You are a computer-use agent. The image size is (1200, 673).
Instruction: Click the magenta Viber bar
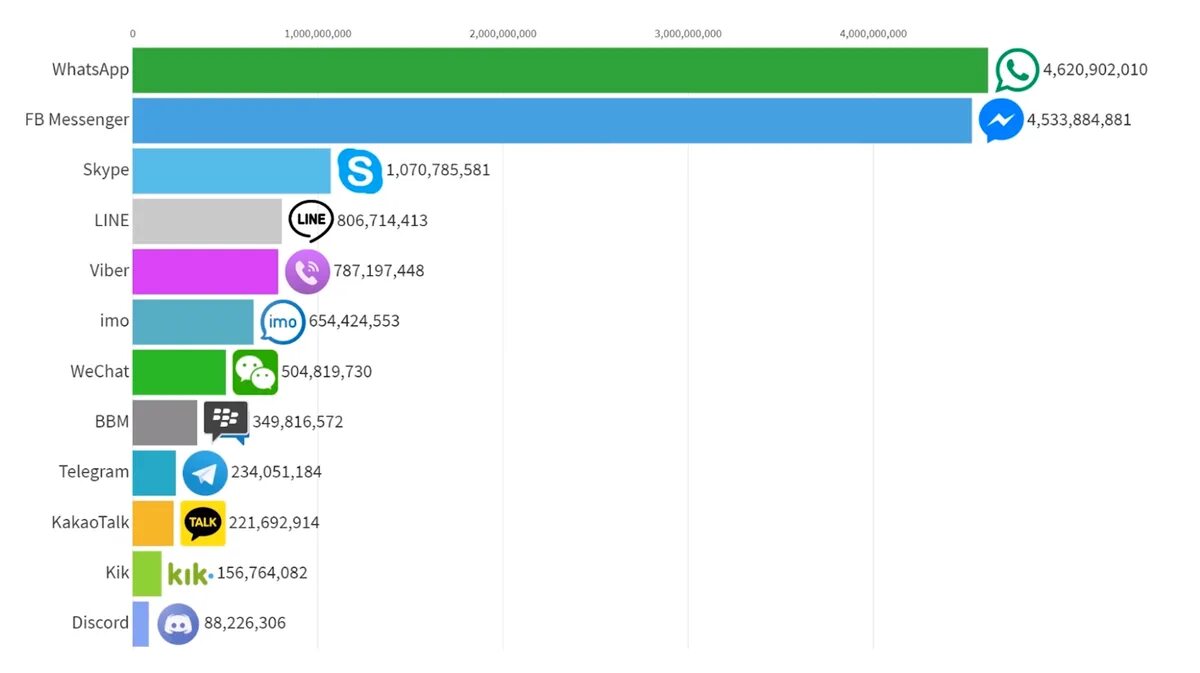tap(205, 271)
